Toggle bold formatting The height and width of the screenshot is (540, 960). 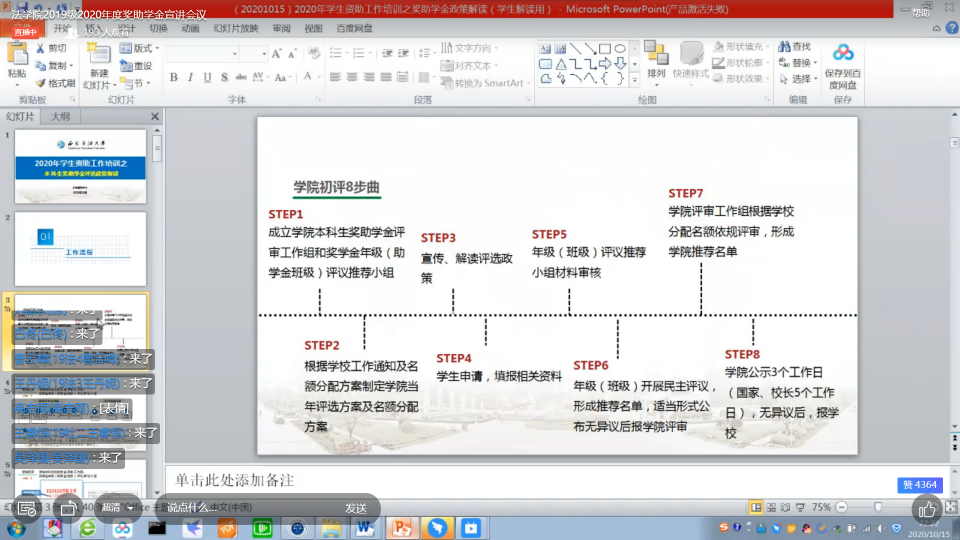174,77
